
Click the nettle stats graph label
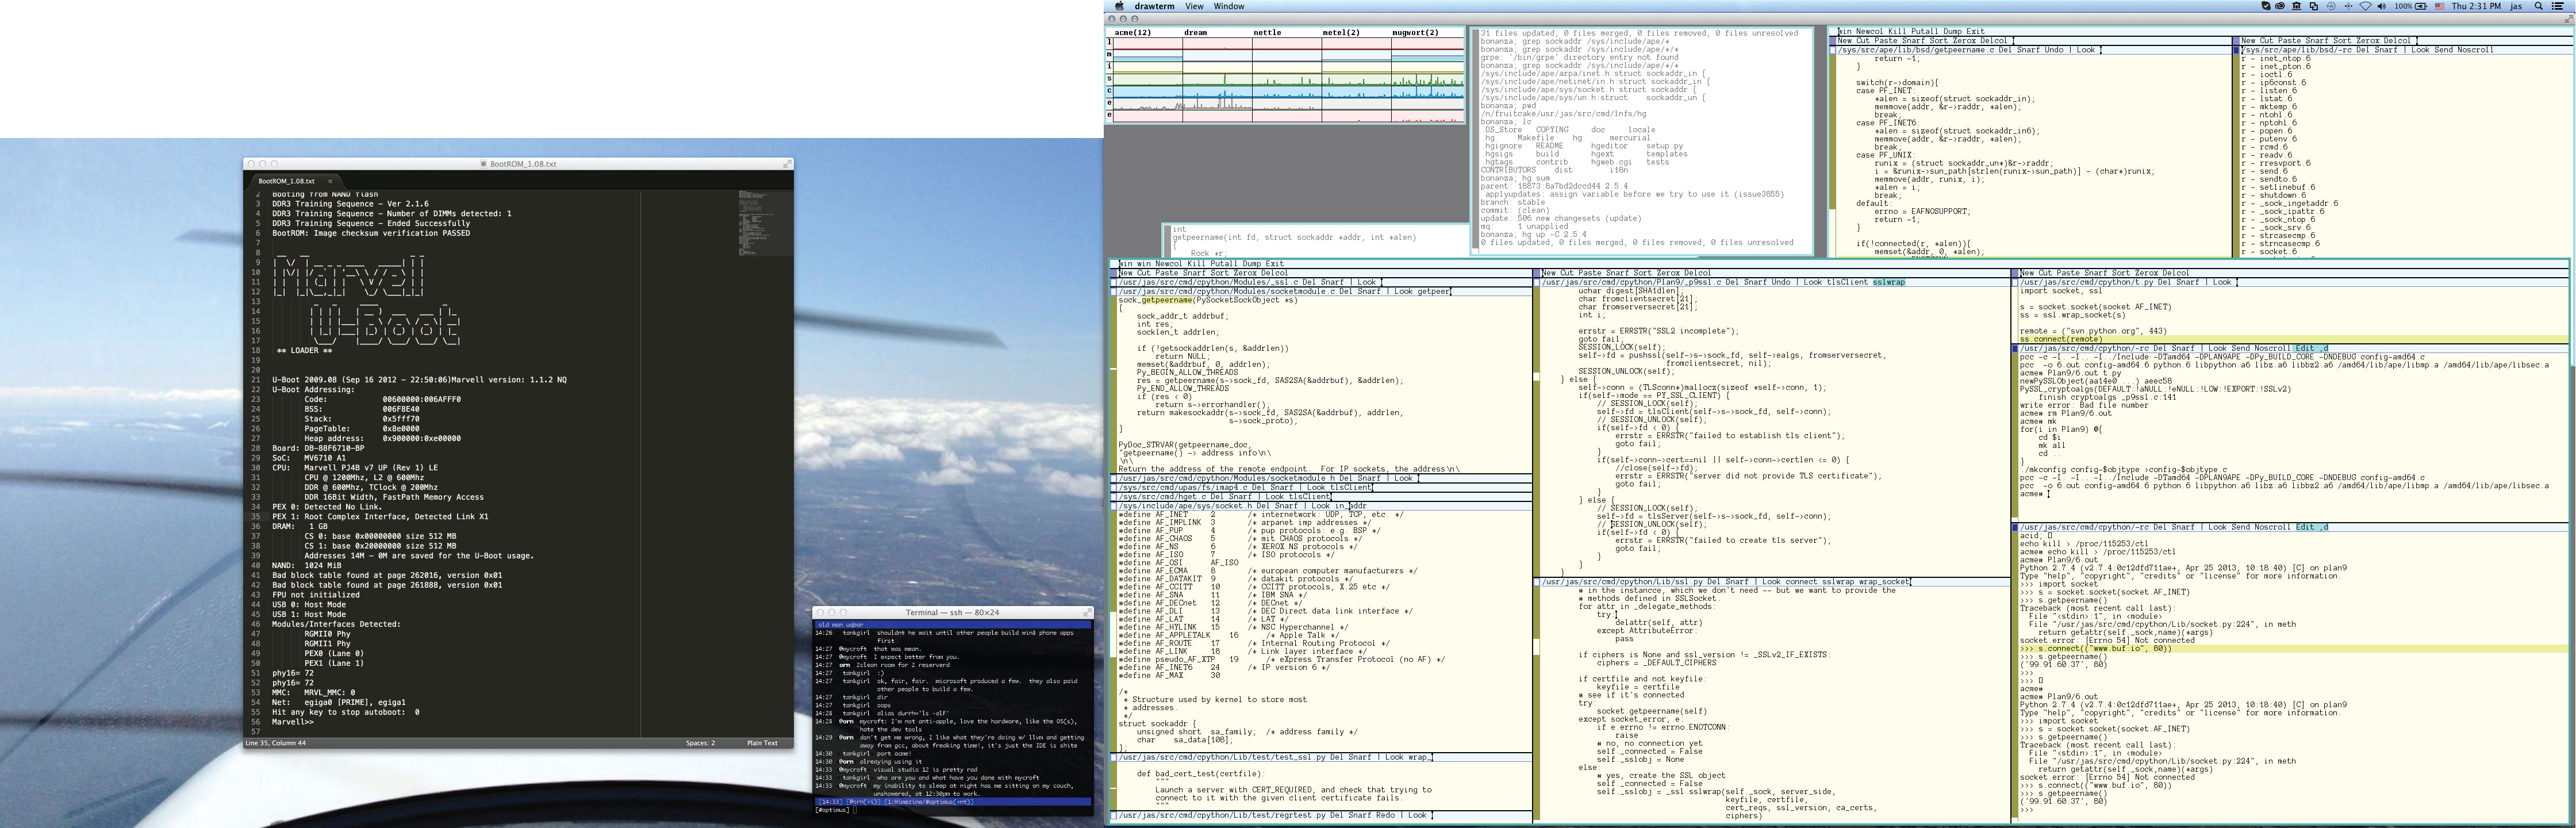coord(1267,32)
